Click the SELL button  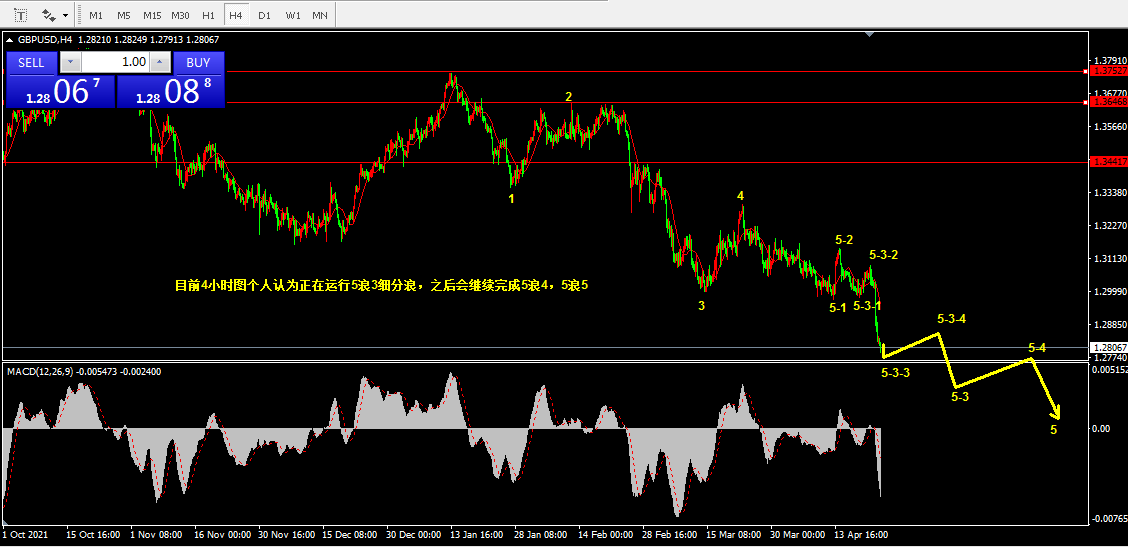click(31, 63)
